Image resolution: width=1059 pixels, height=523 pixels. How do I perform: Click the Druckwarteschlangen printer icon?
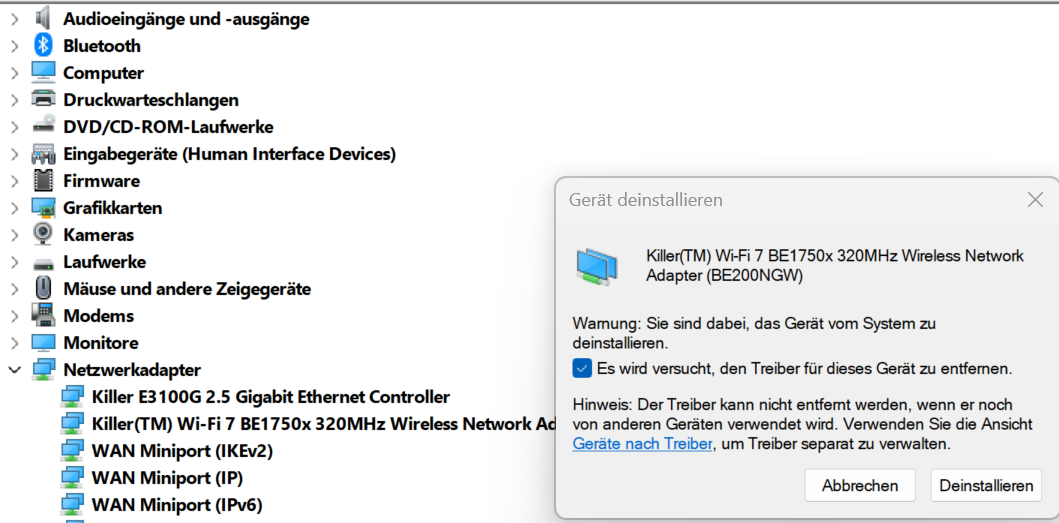coord(43,100)
